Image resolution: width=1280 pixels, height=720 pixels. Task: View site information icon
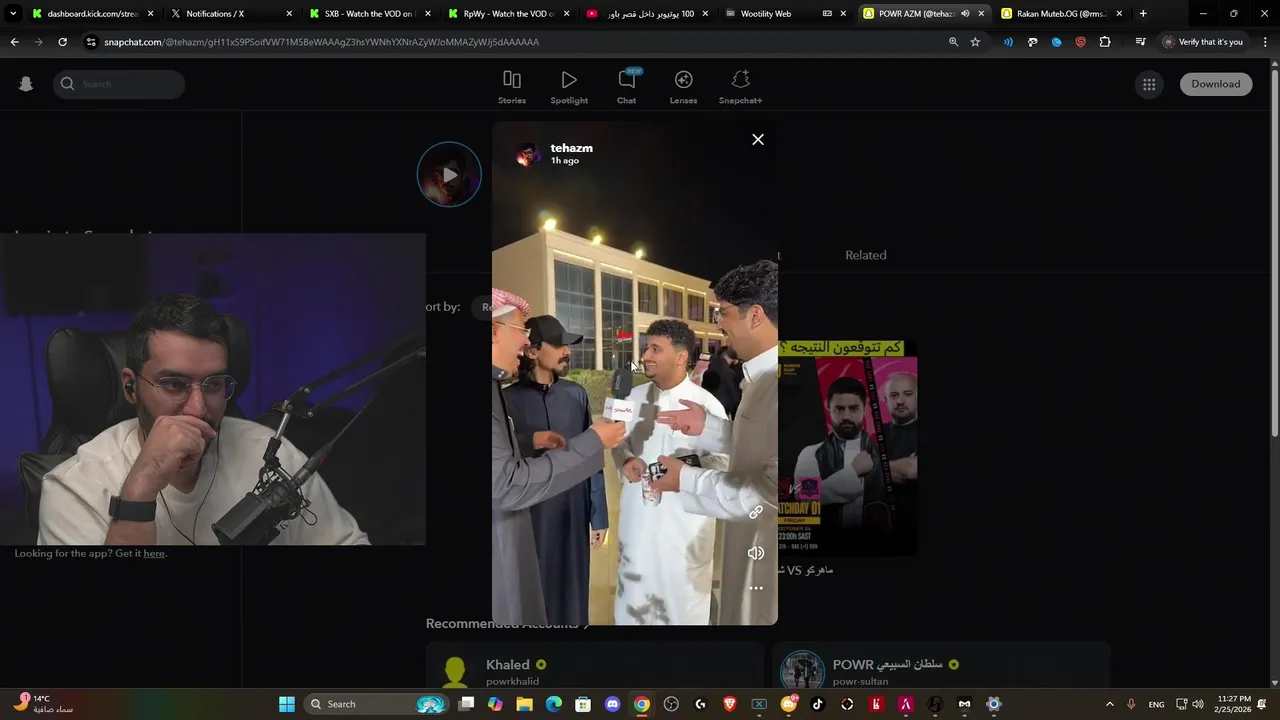click(x=91, y=42)
